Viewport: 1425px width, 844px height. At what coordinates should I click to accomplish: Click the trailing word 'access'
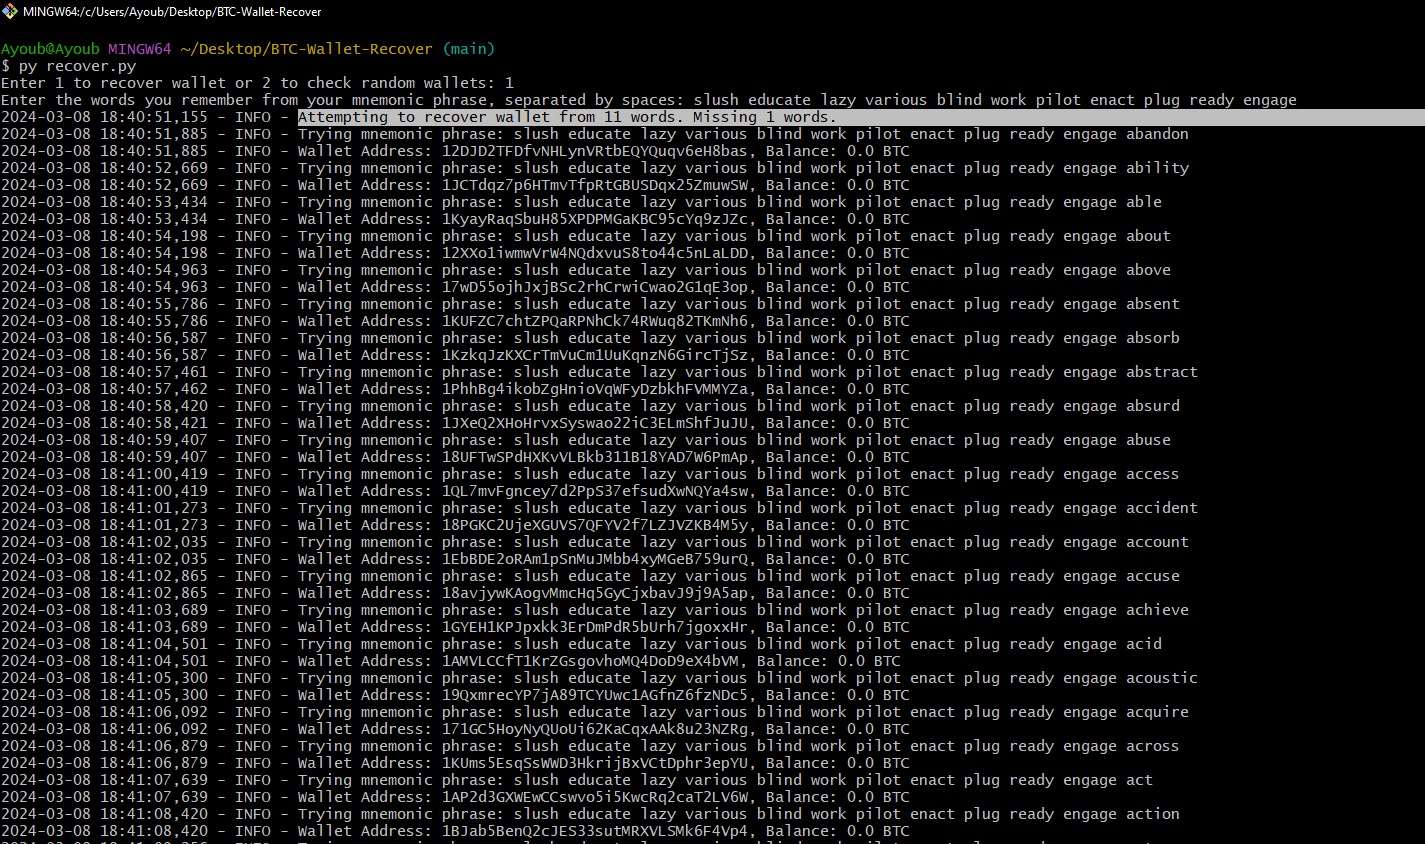1153,474
